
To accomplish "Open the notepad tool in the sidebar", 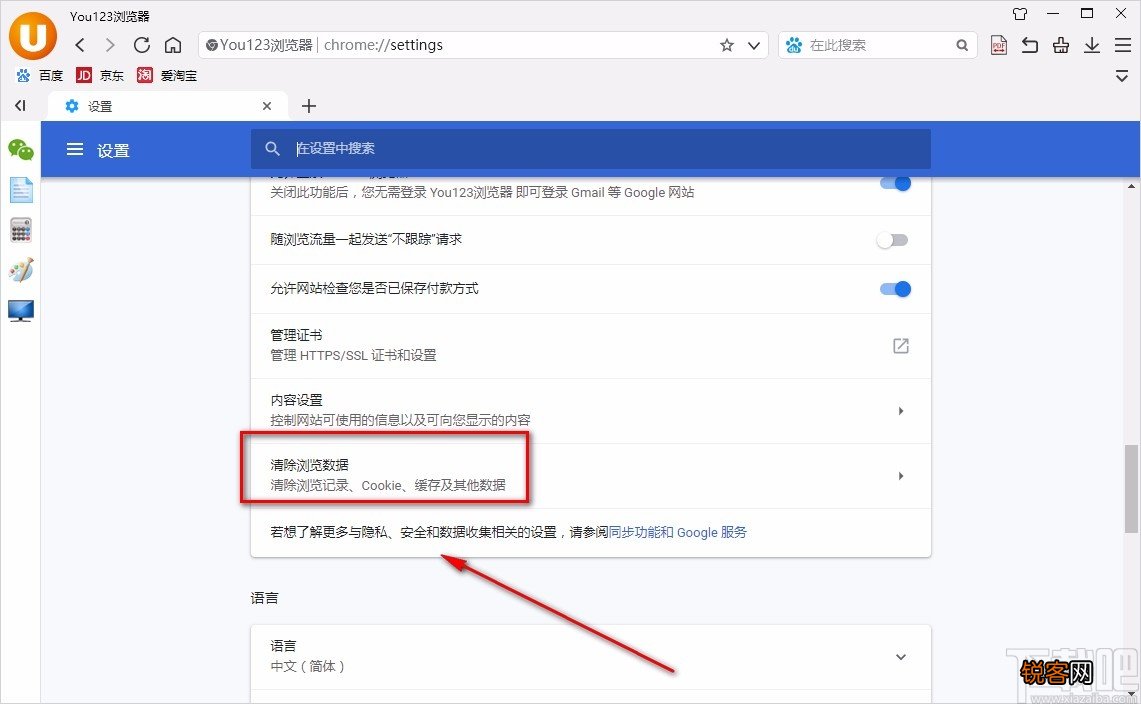I will click(x=20, y=189).
